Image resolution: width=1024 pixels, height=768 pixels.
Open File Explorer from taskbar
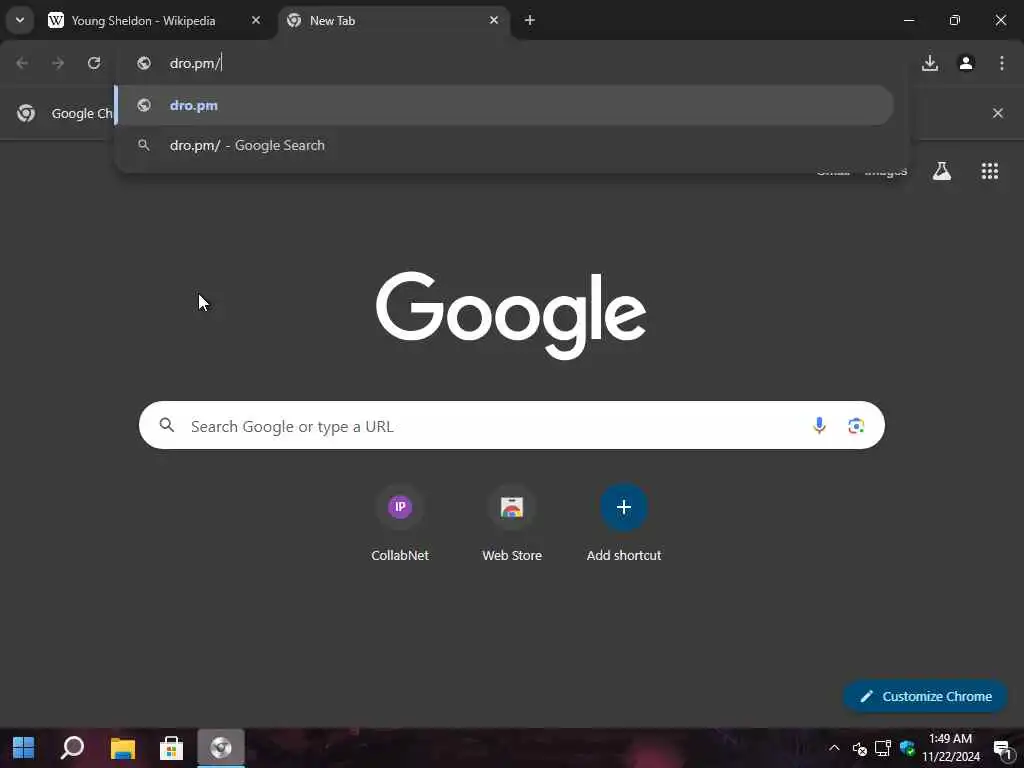(122, 748)
